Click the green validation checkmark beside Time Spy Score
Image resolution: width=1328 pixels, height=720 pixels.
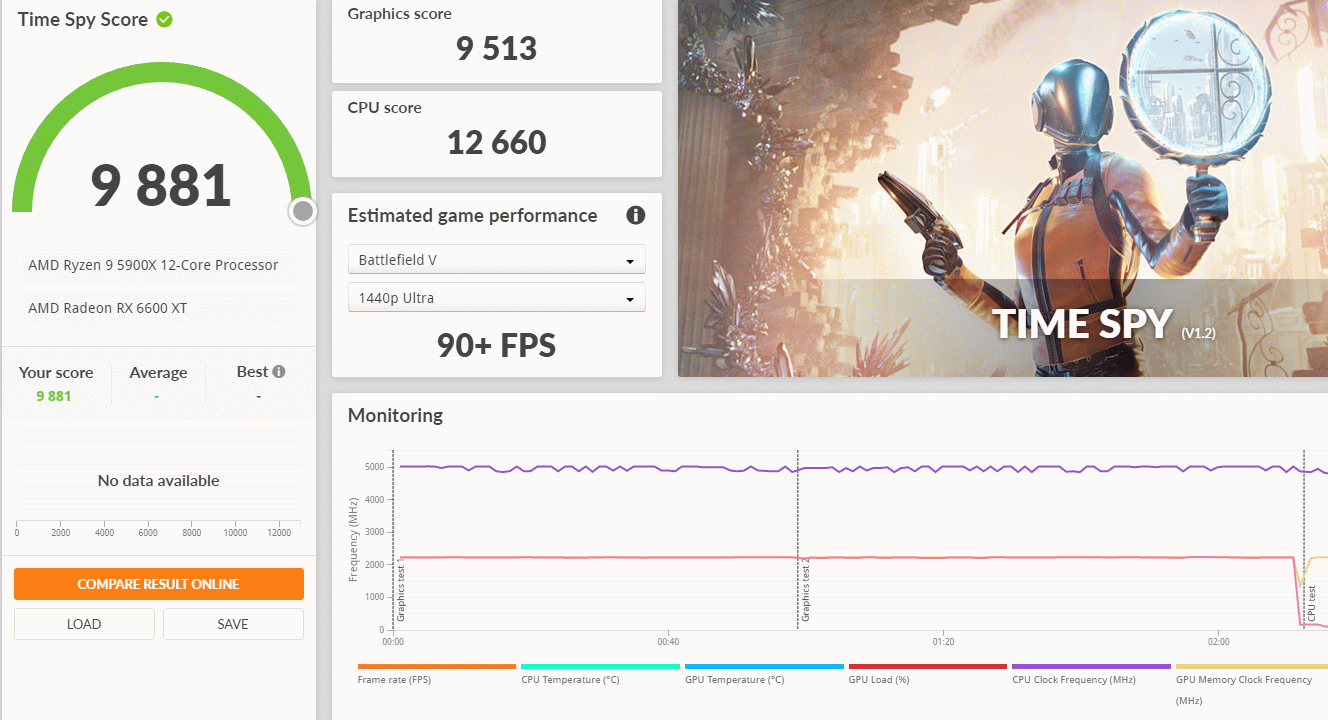click(164, 19)
